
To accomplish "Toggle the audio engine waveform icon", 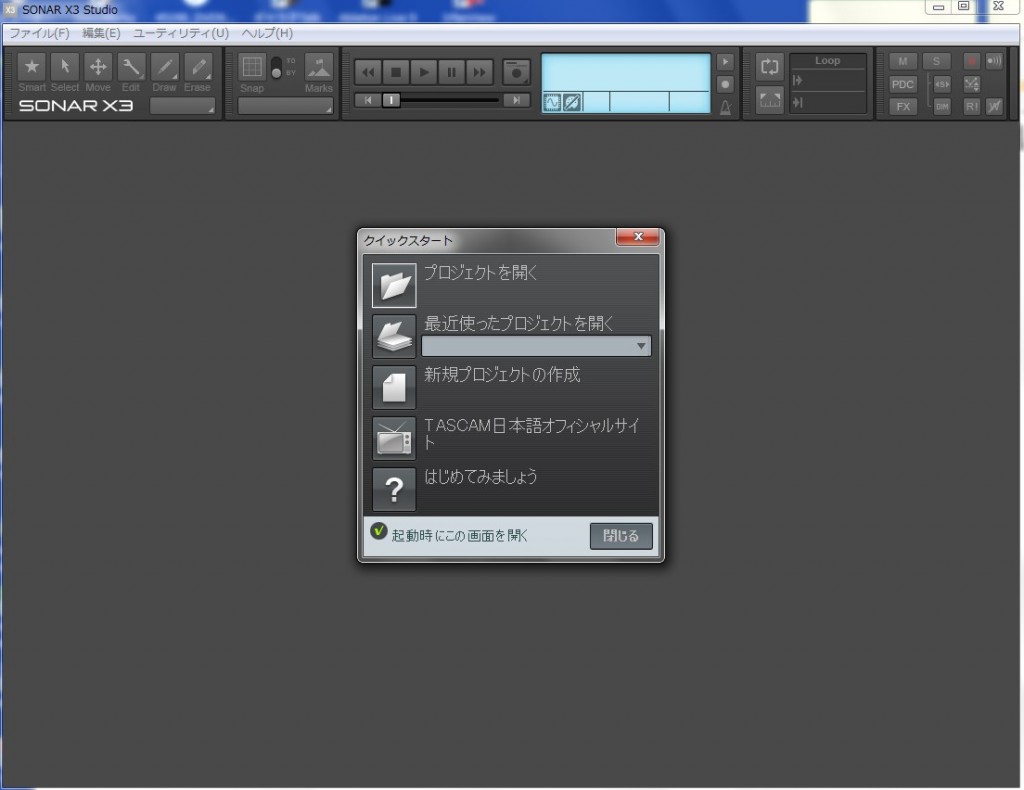I will (552, 103).
